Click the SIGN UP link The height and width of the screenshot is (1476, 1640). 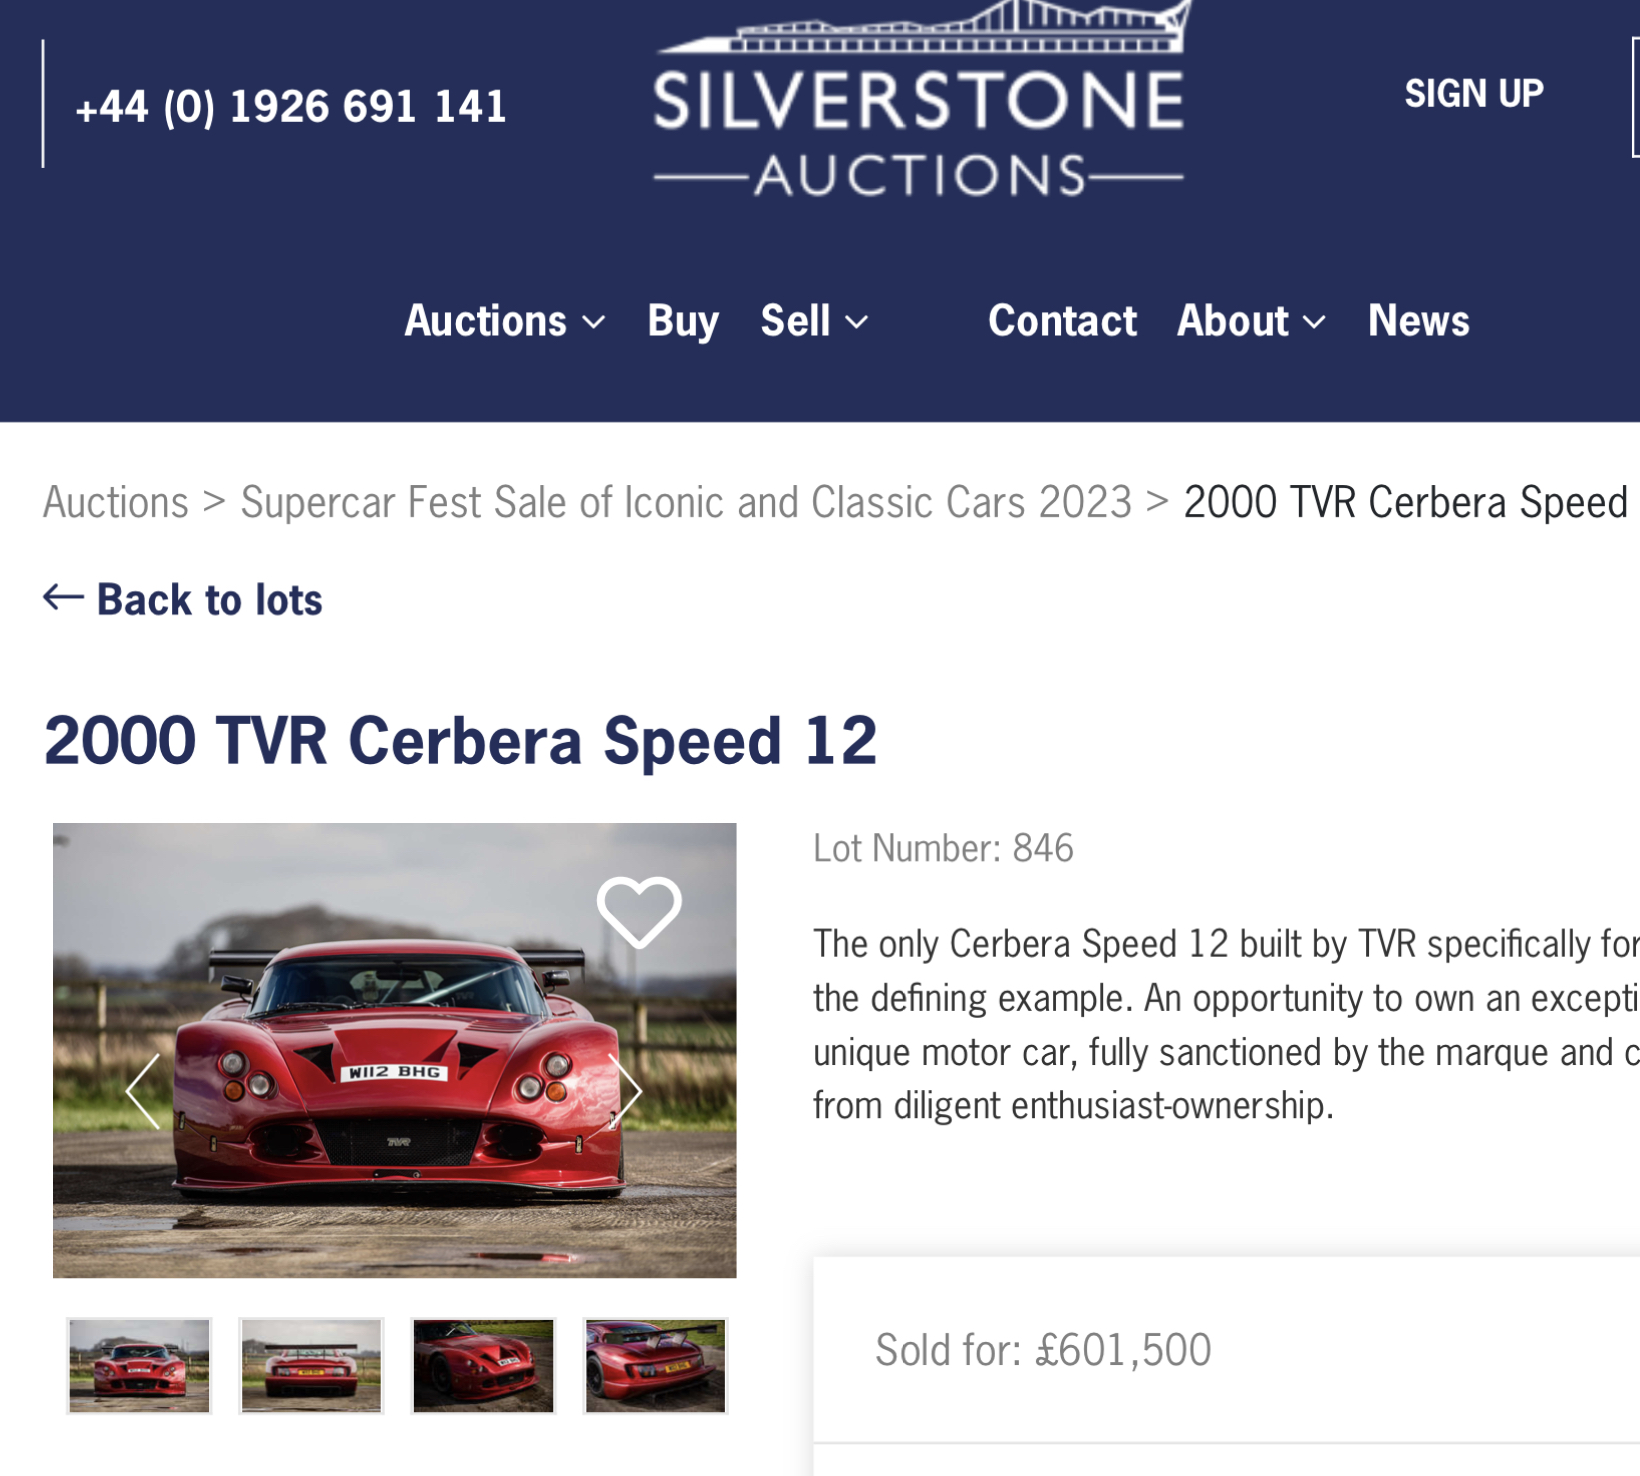1474,94
